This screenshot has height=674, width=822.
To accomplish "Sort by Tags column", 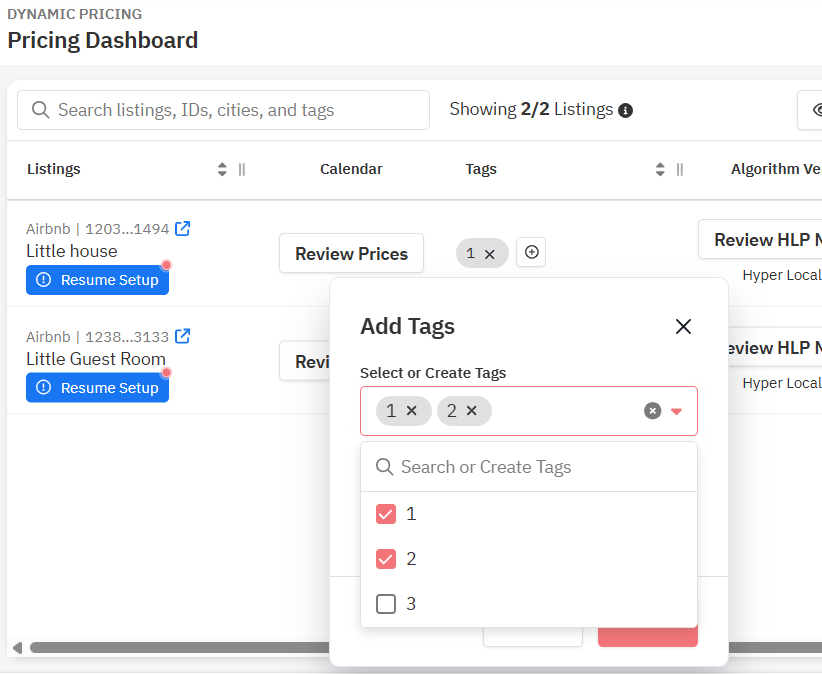I will coord(660,169).
